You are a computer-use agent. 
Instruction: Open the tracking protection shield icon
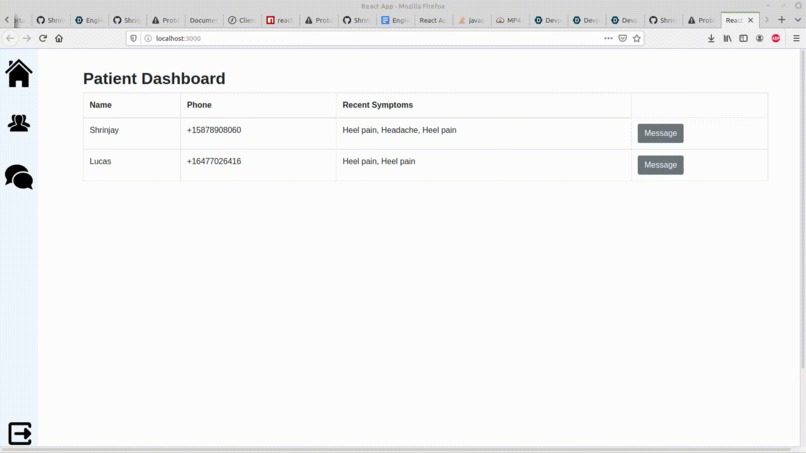coord(133,38)
